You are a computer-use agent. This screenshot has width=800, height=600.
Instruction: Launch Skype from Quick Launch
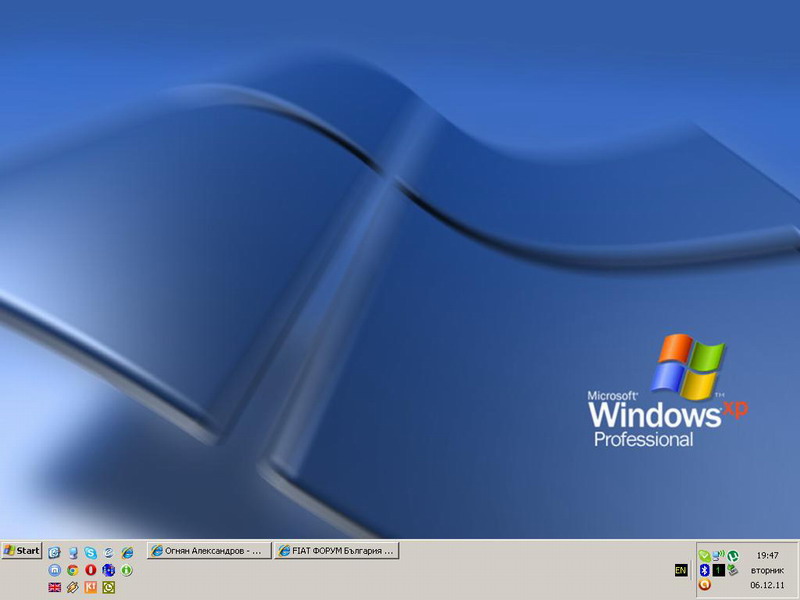pos(91,552)
